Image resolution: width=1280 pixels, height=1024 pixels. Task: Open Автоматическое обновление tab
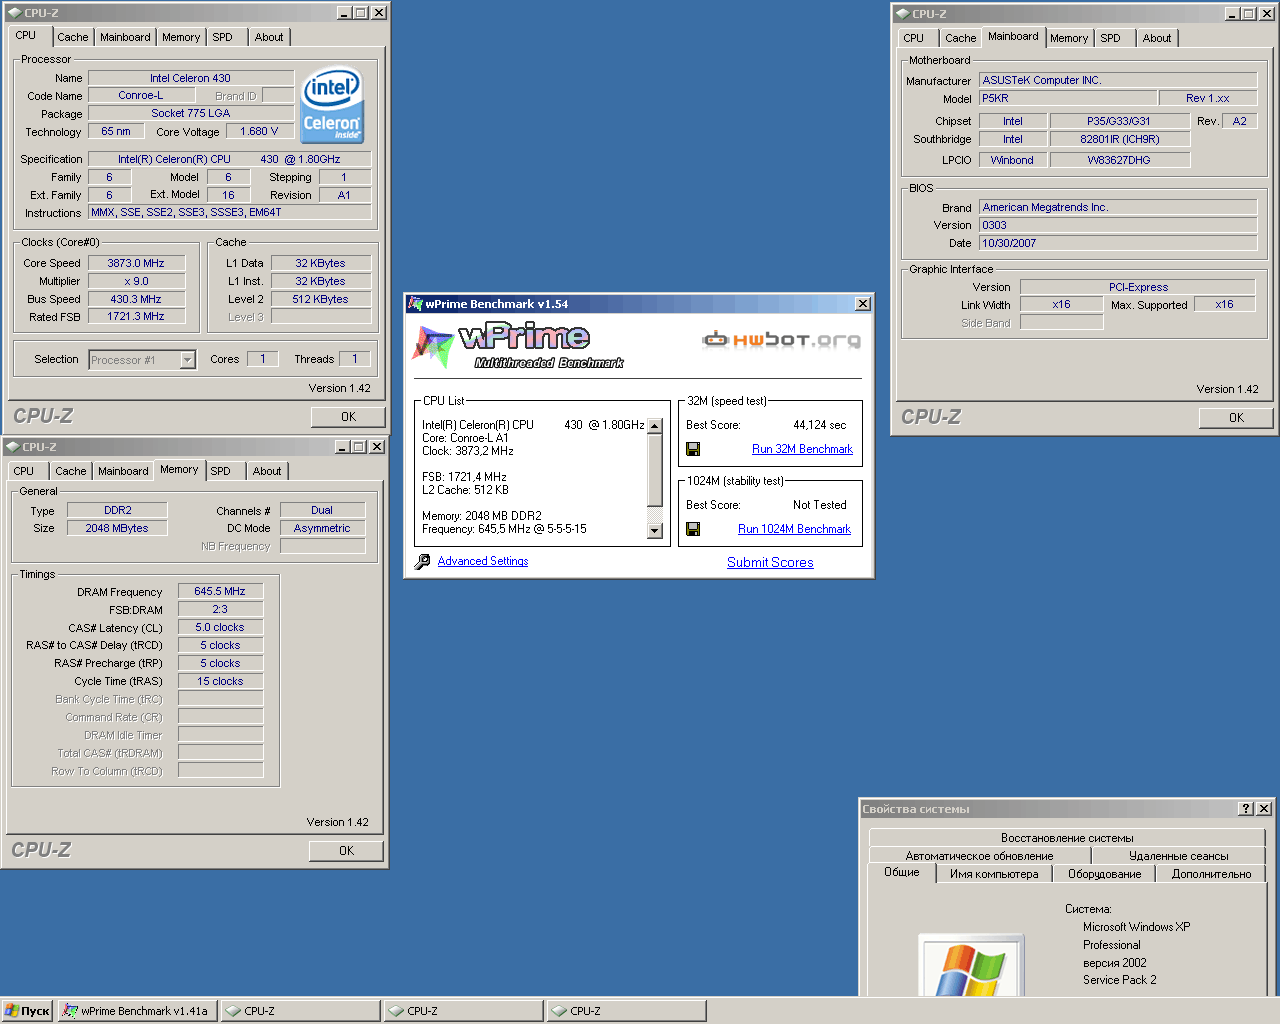click(979, 856)
